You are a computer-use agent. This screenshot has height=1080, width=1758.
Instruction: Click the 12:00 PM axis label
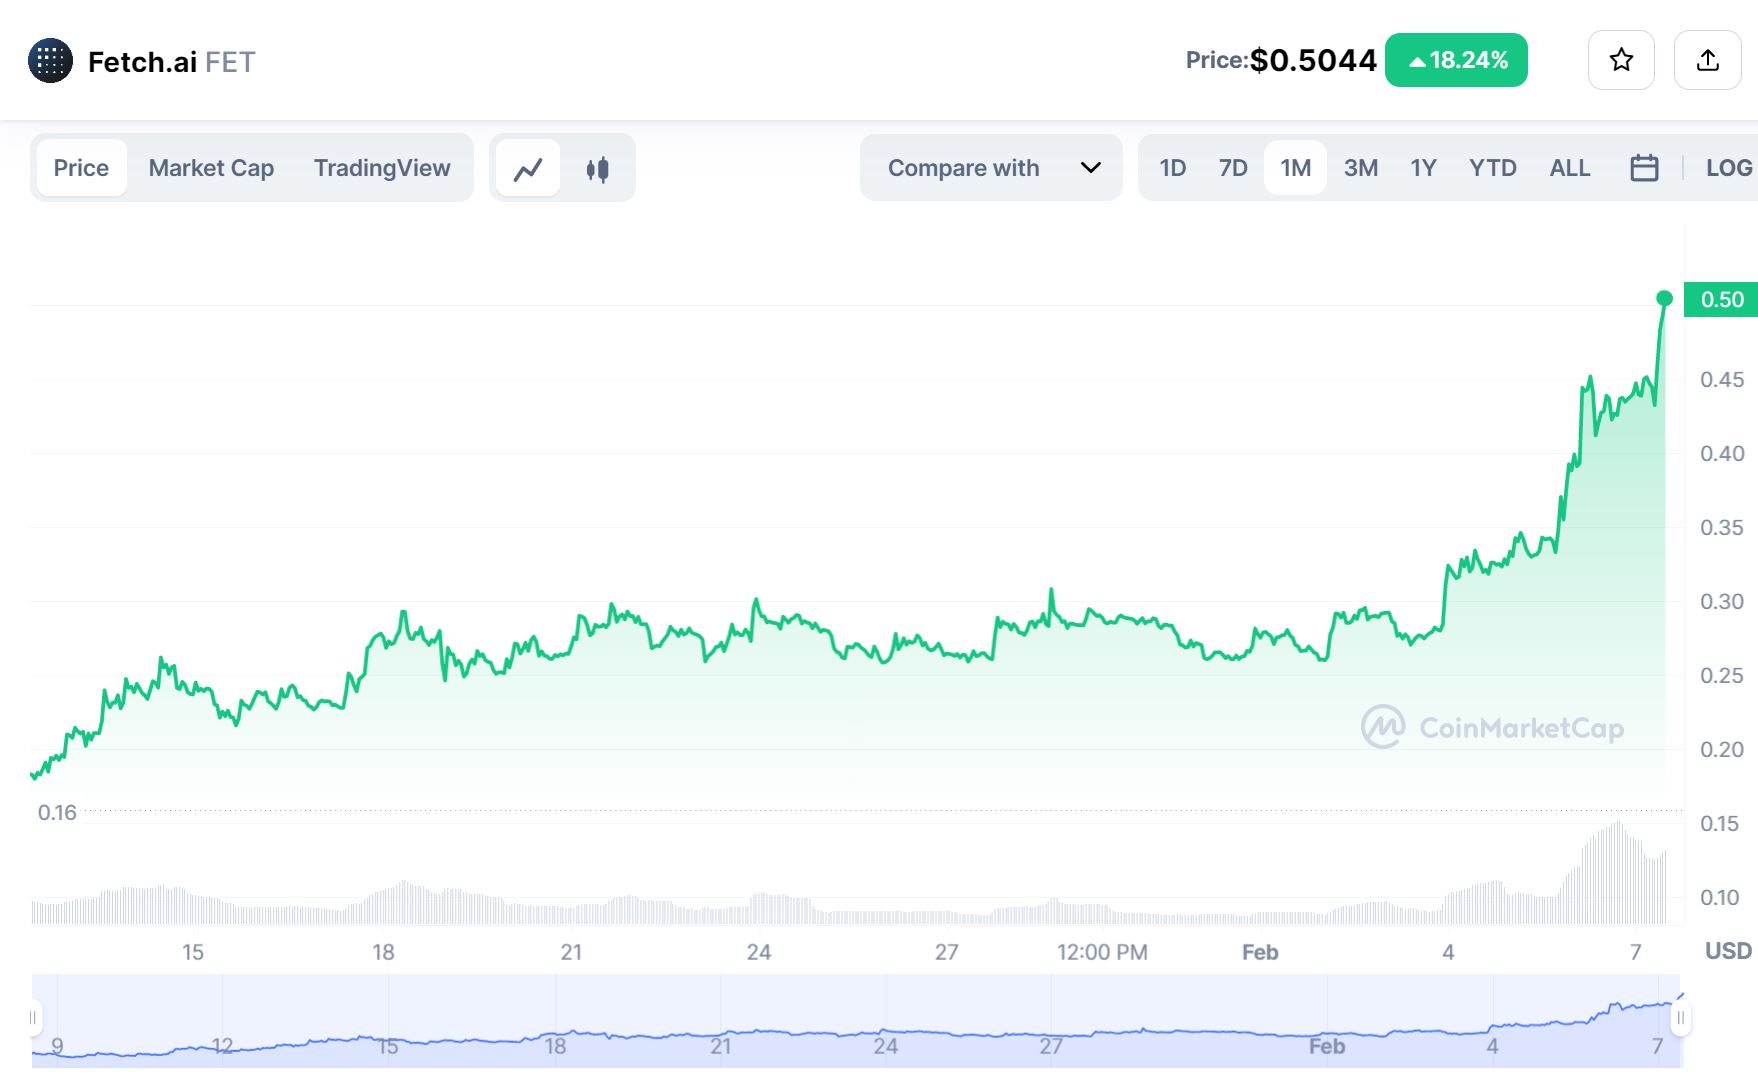pos(1102,952)
